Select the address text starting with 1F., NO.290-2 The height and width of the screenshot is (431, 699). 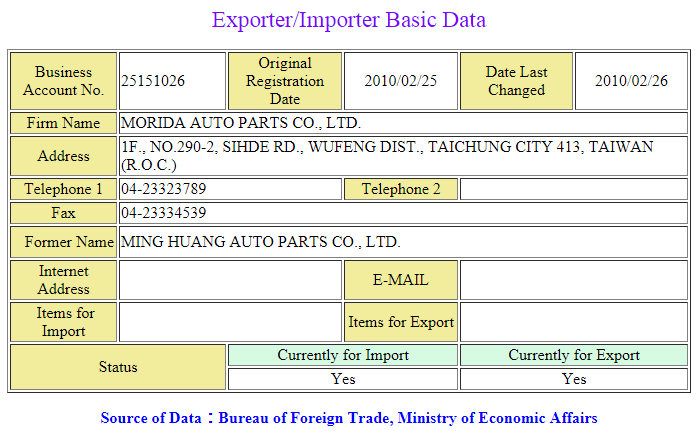click(x=387, y=156)
